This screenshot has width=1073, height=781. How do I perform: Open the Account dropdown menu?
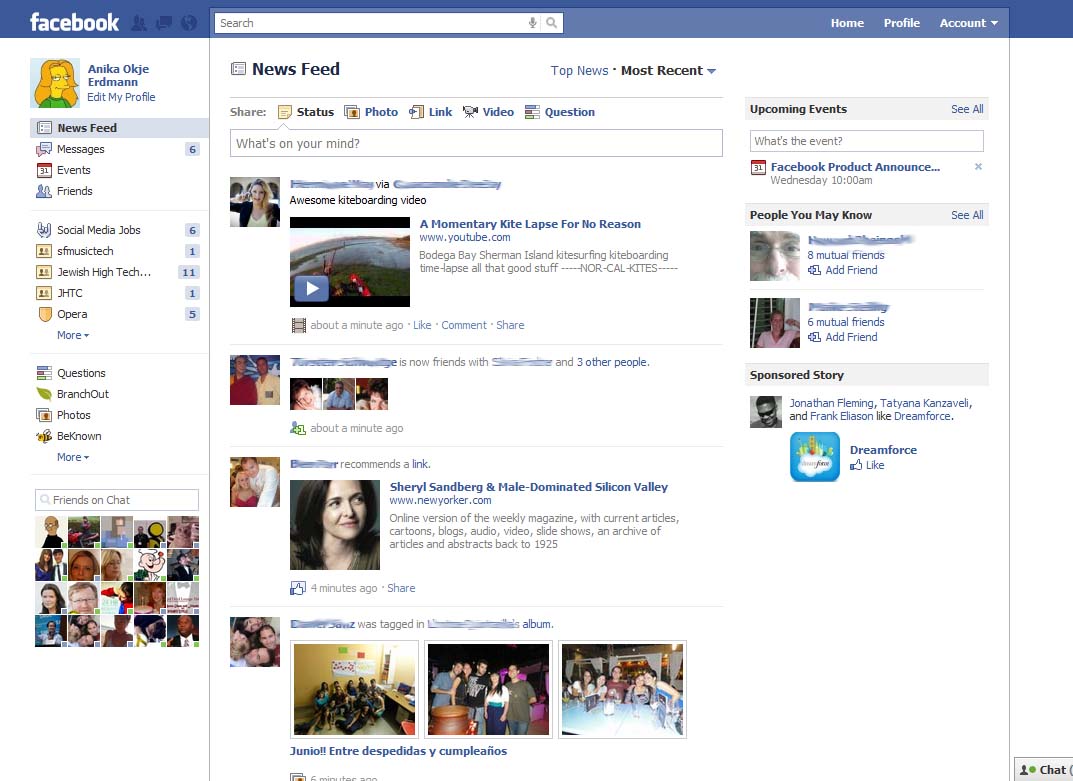[968, 23]
